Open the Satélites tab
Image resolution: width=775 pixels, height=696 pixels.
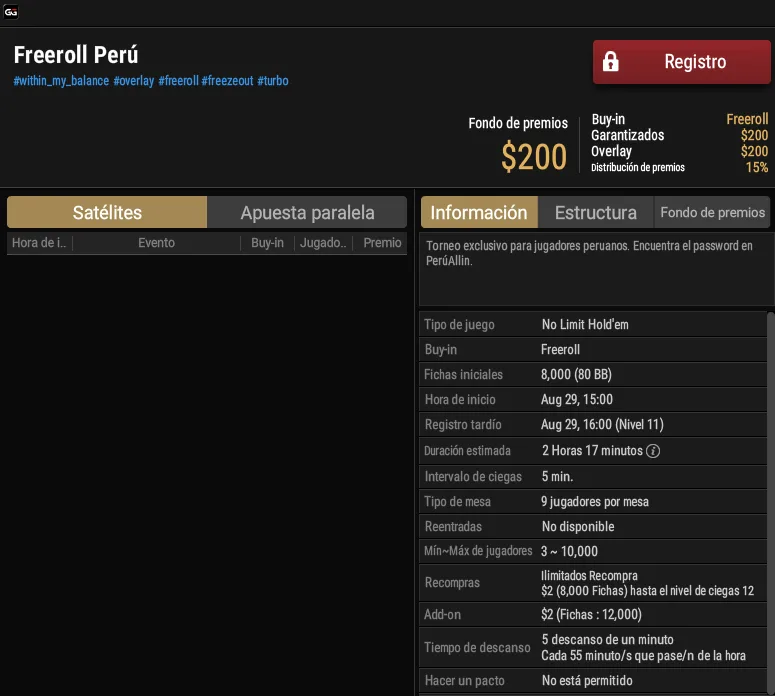click(107, 212)
